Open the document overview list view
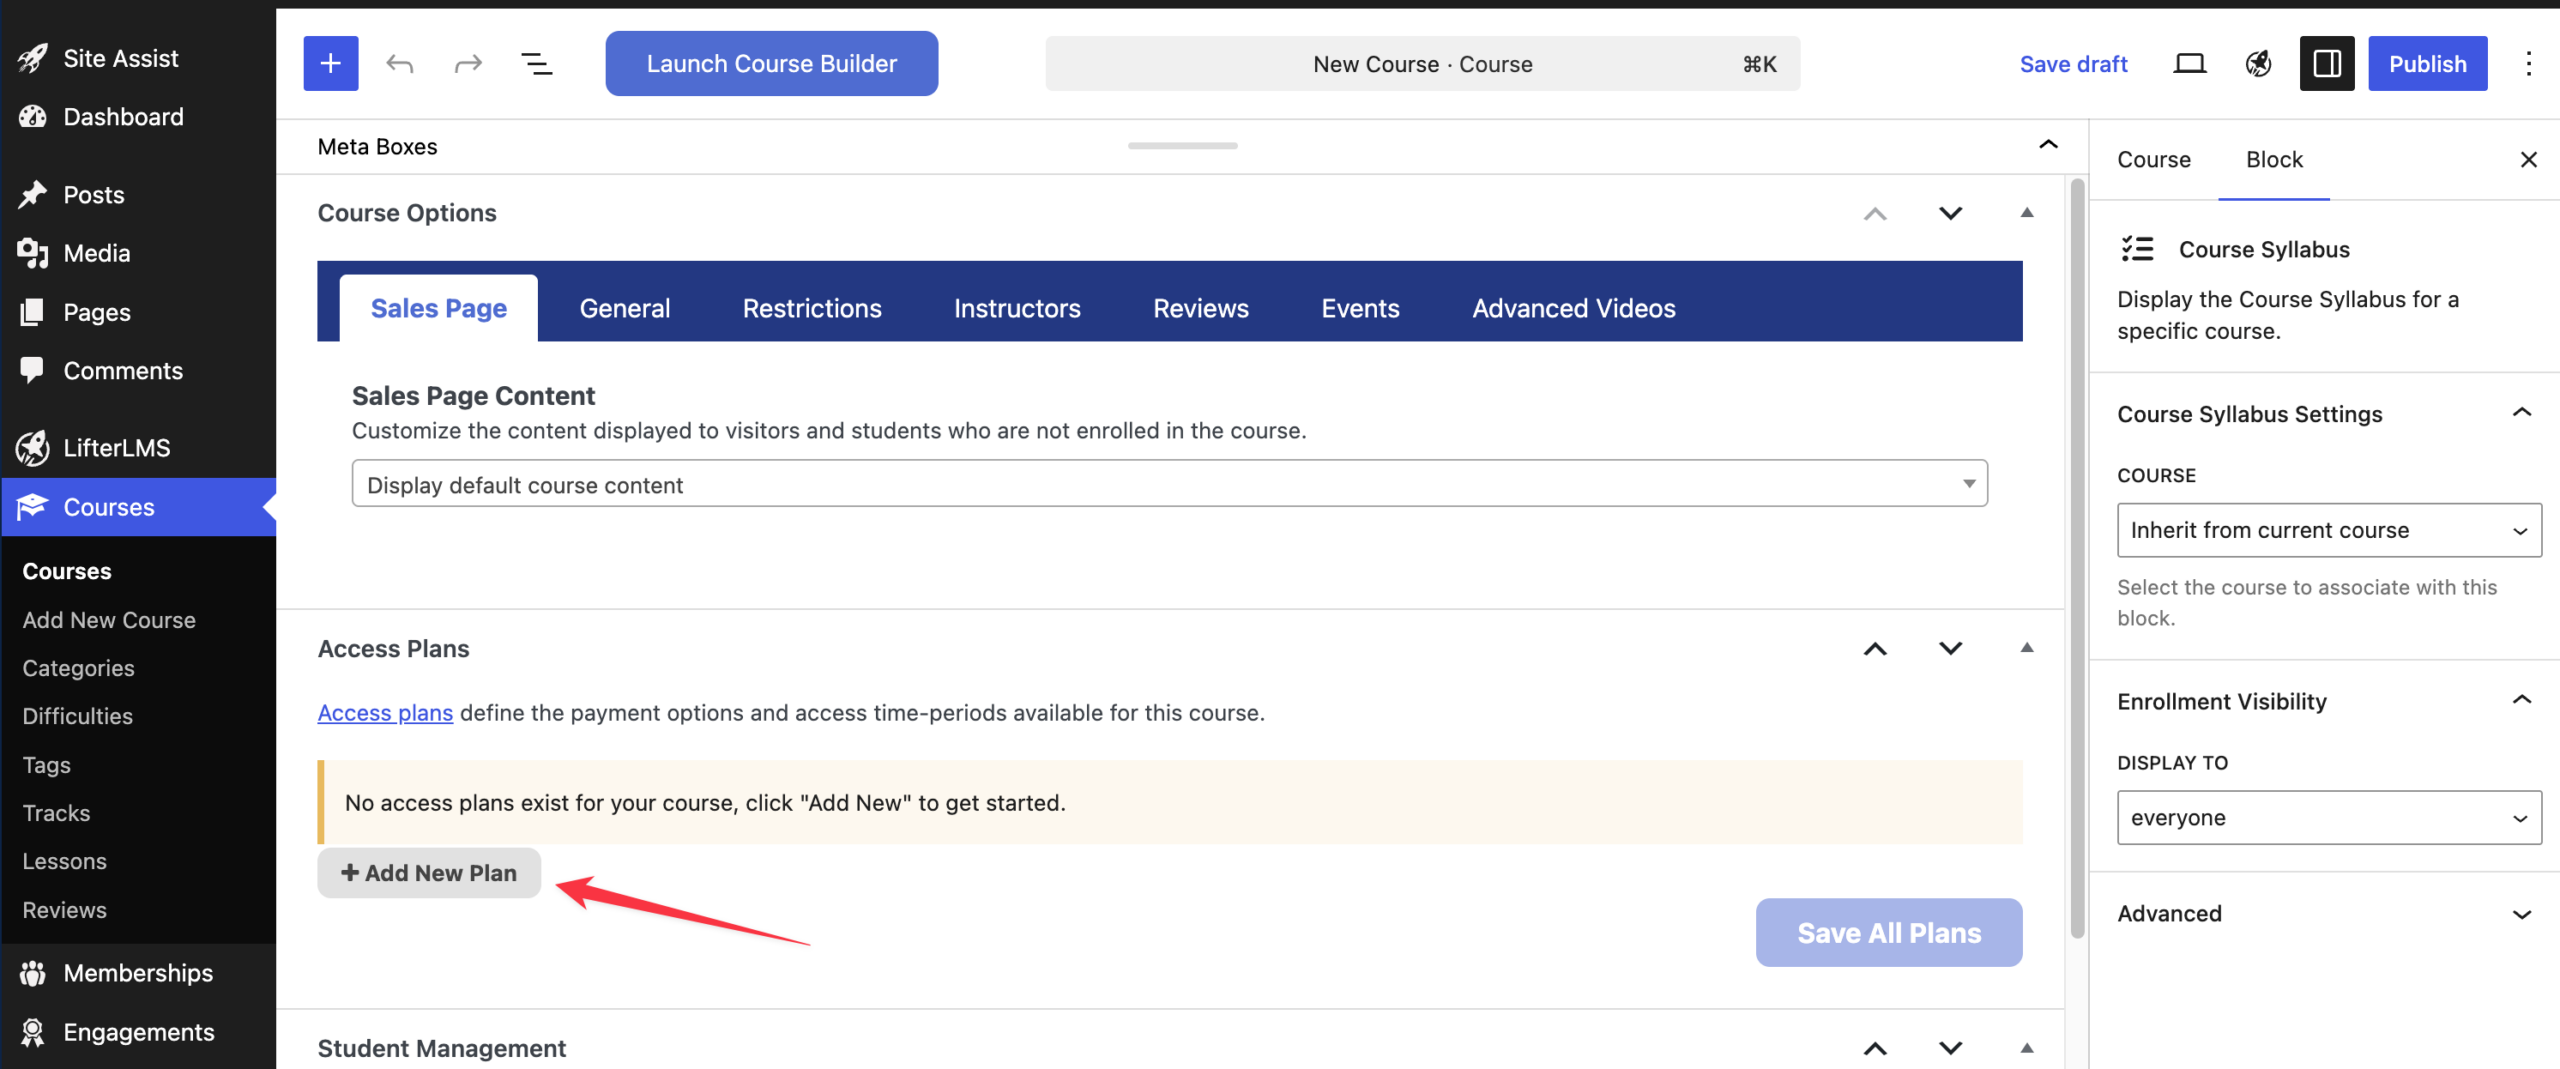This screenshot has height=1069, width=2560. (x=537, y=64)
